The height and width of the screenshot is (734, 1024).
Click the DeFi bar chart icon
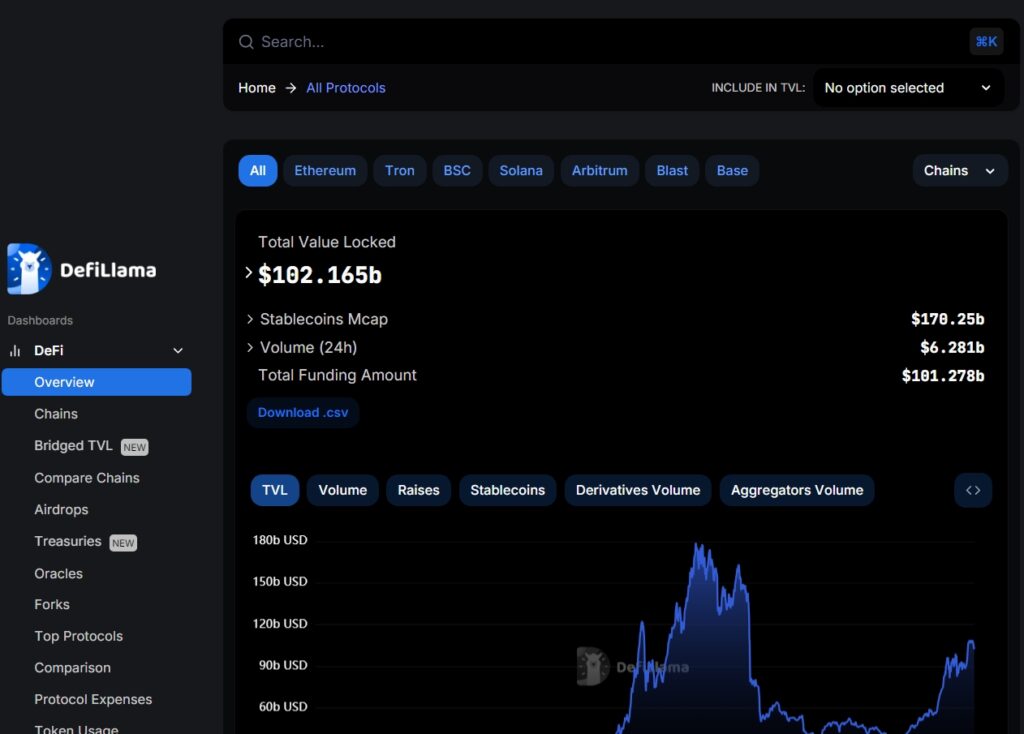click(x=15, y=351)
